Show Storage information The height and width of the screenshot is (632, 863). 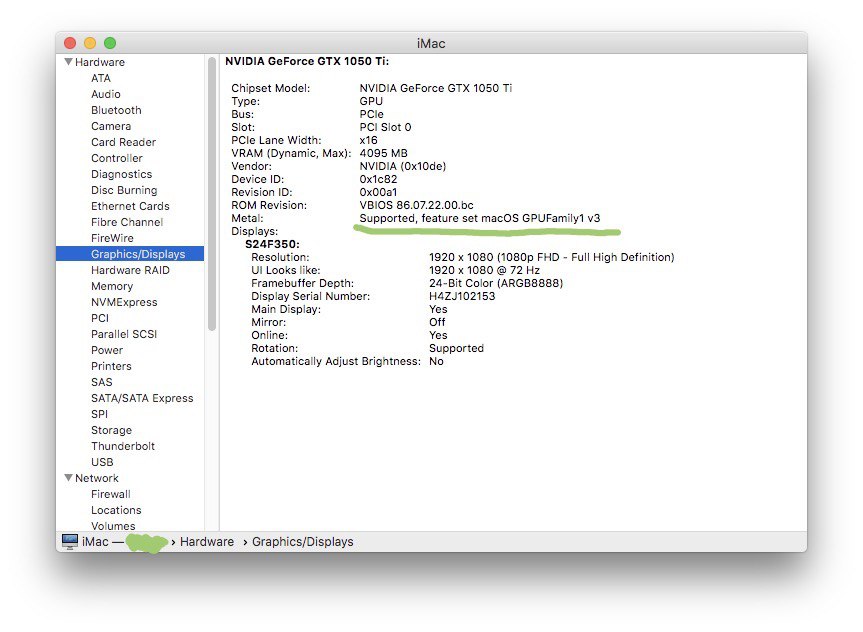coord(111,429)
